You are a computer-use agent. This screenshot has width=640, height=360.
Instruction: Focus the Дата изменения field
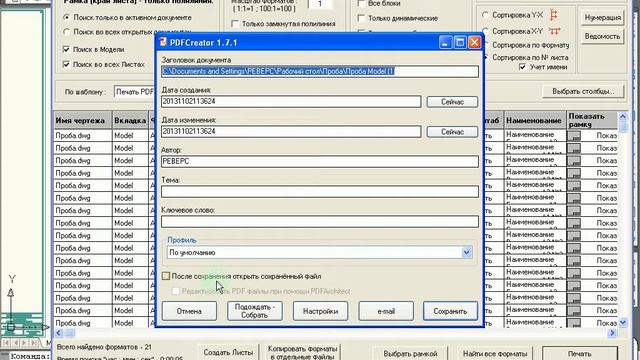coord(291,131)
